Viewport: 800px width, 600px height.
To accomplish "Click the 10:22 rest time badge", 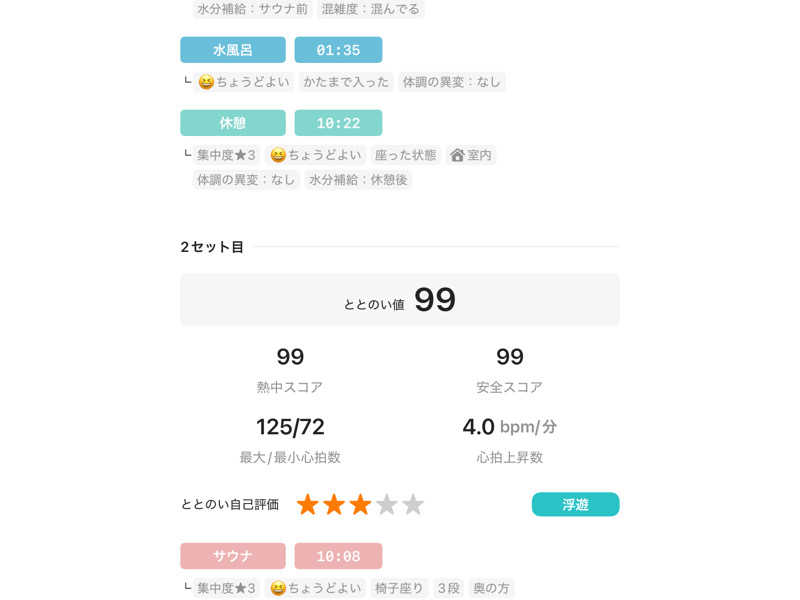I will (x=338, y=123).
